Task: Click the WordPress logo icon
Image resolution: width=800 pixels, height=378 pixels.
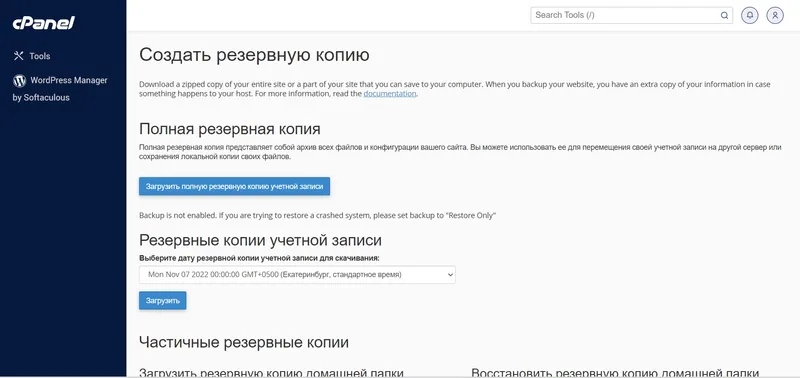Action: click(x=19, y=81)
